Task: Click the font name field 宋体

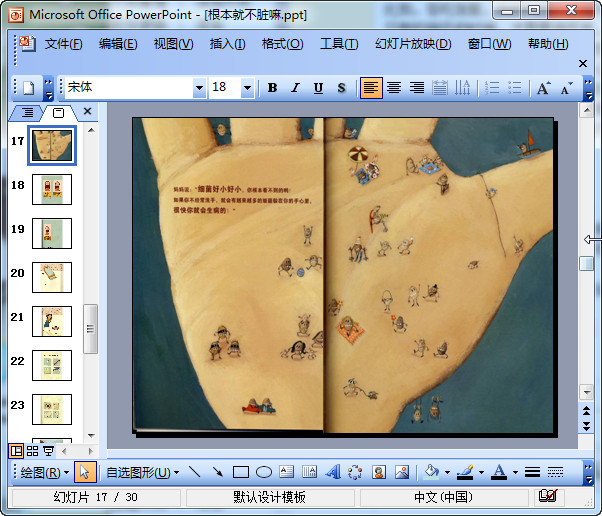Action: point(129,88)
